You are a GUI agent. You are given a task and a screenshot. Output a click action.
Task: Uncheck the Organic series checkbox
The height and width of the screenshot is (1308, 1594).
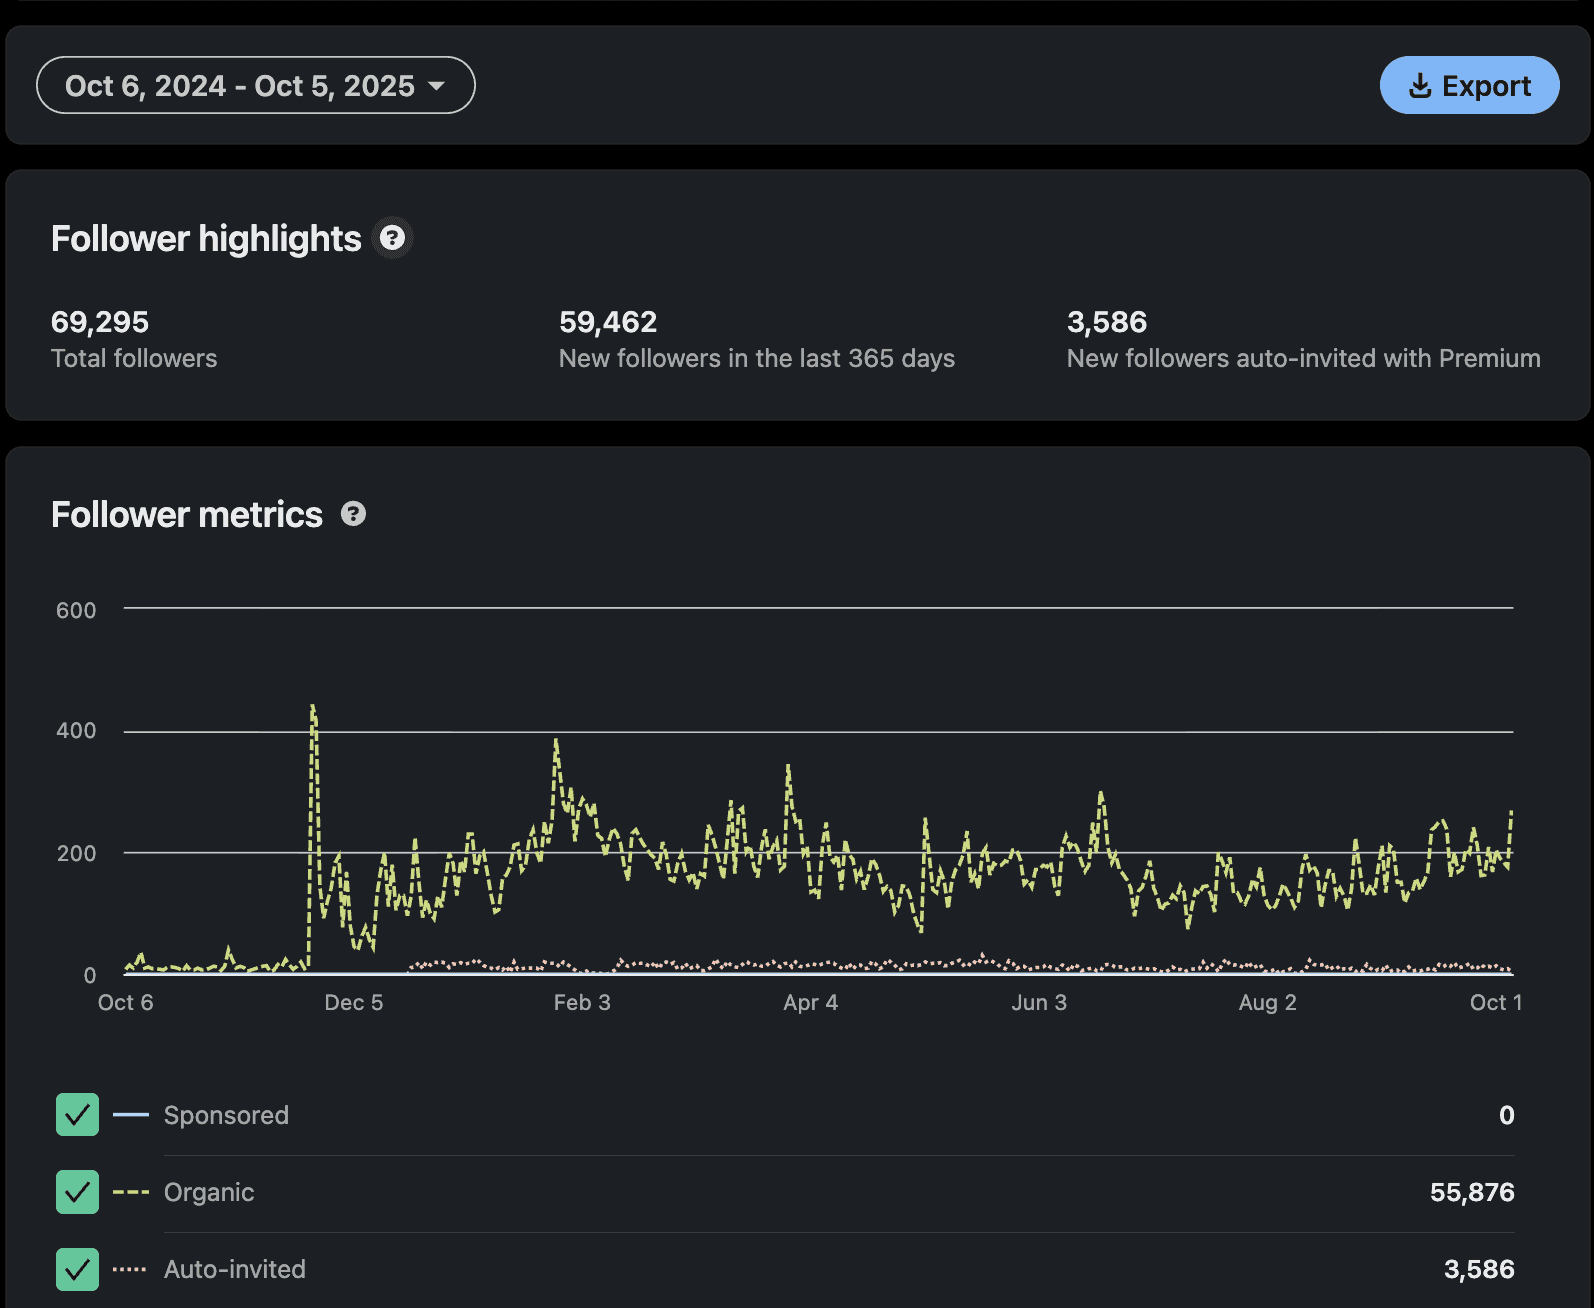(x=77, y=1192)
